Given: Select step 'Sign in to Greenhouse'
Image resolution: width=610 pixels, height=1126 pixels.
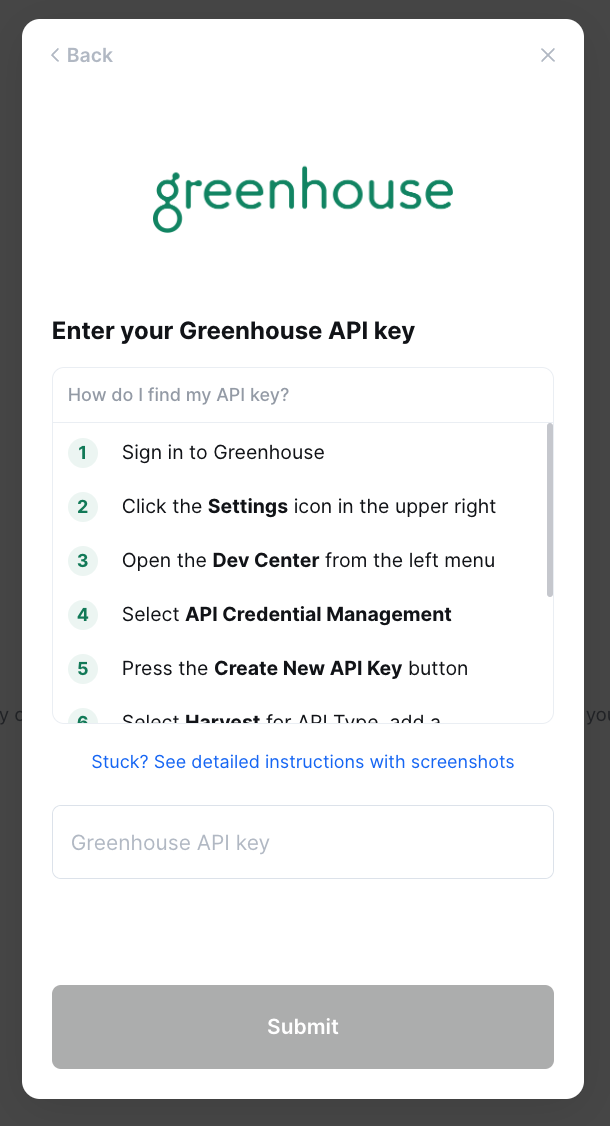Looking at the screenshot, I should point(223,452).
